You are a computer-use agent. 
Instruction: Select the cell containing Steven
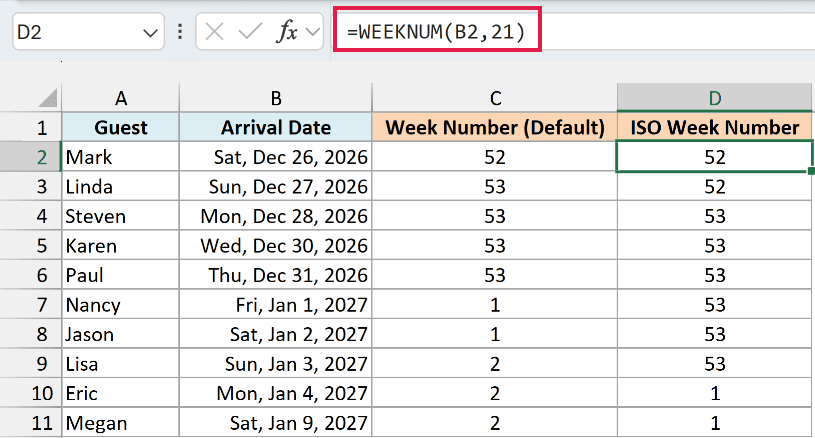[121, 216]
